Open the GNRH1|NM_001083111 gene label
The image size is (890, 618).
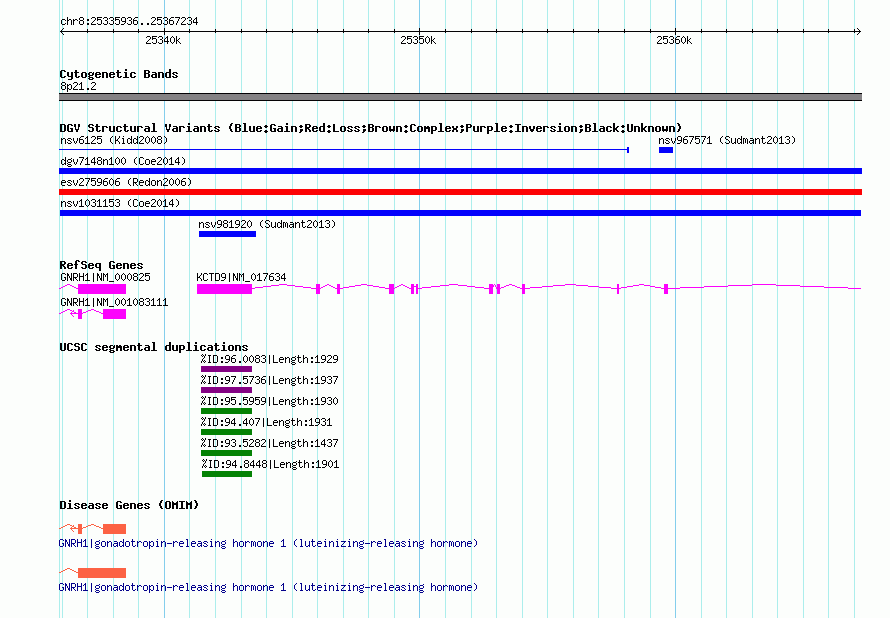[x=114, y=302]
